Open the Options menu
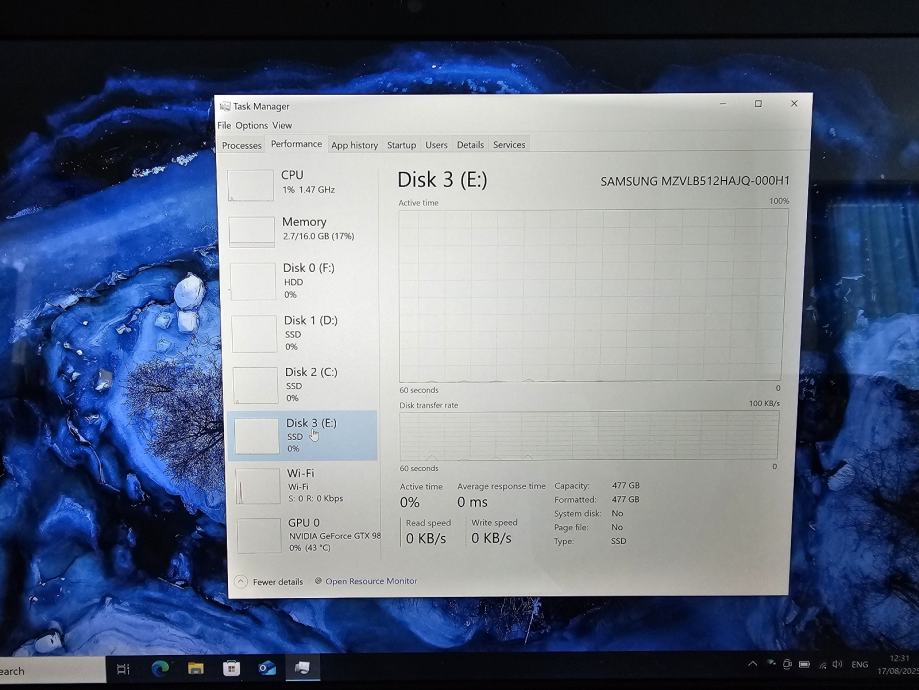The height and width of the screenshot is (690, 919). point(251,125)
